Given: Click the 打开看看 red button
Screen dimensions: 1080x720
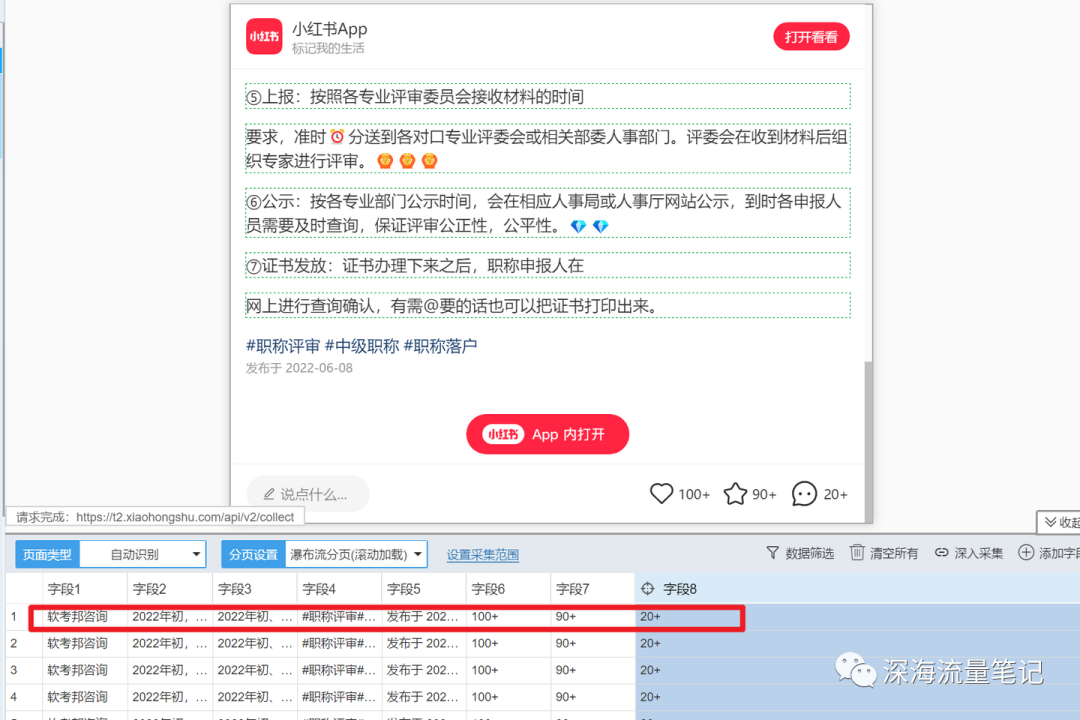Looking at the screenshot, I should 811,37.
